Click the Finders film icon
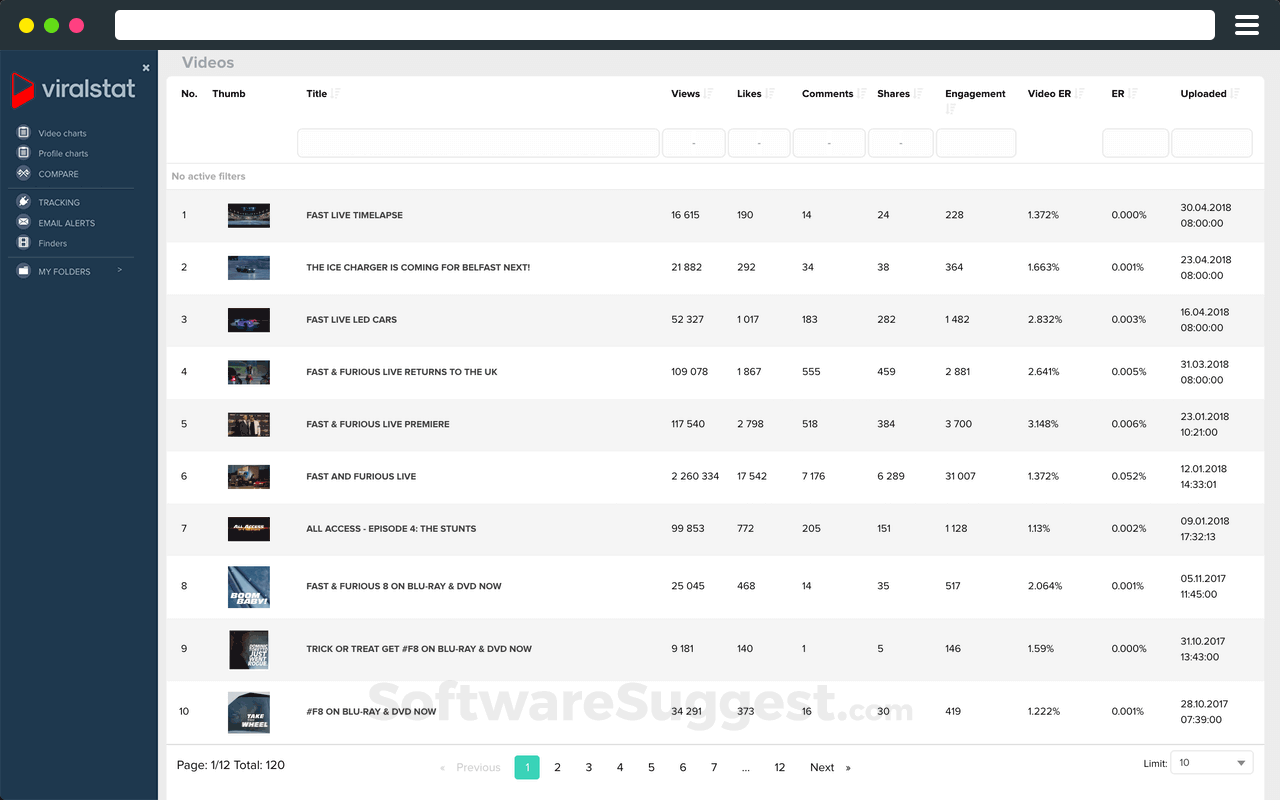 click(x=23, y=243)
